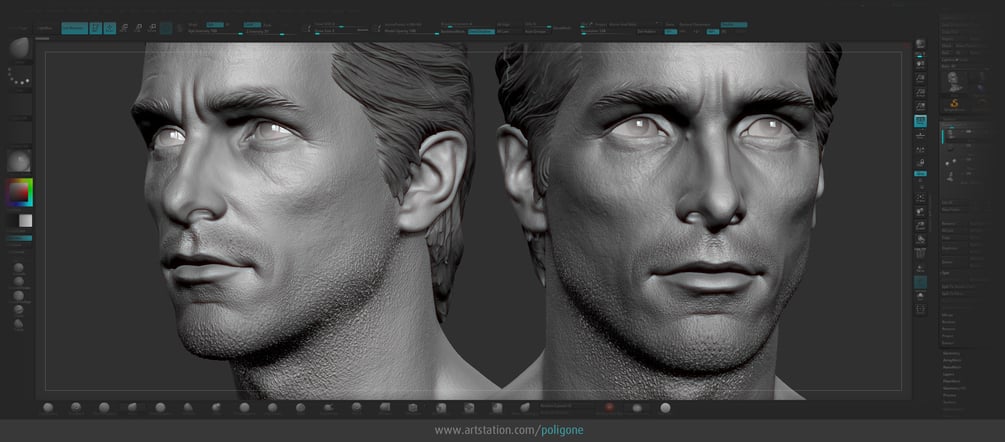Open the Dots stroke type selector
1005x442 pixels.
coord(19,78)
